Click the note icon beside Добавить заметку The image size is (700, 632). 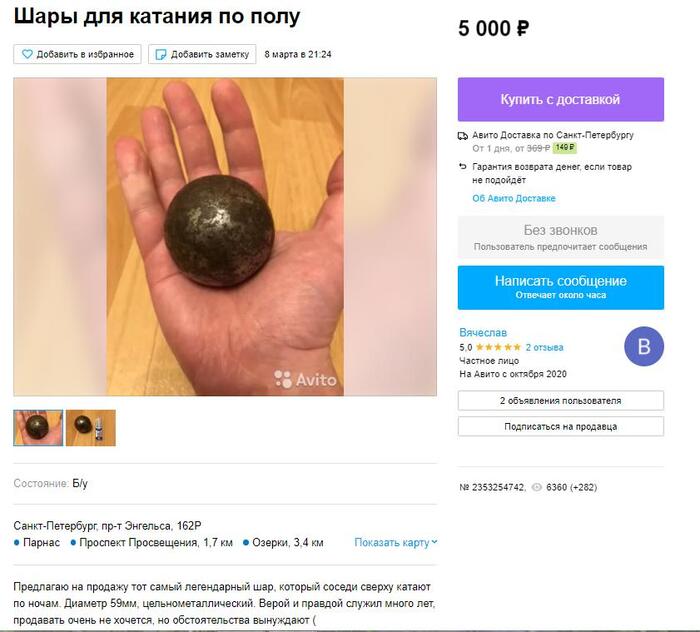pyautogui.click(x=160, y=54)
